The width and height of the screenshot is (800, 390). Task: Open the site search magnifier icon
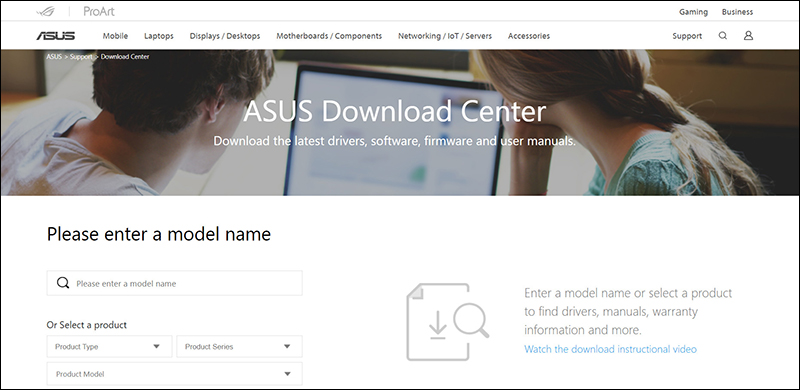coord(722,36)
